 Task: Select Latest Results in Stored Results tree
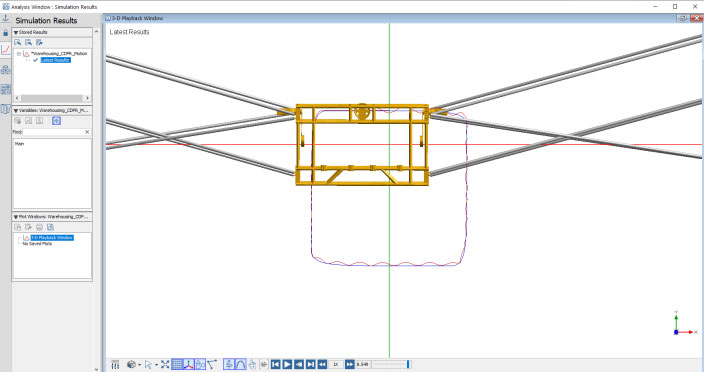pyautogui.click(x=55, y=60)
